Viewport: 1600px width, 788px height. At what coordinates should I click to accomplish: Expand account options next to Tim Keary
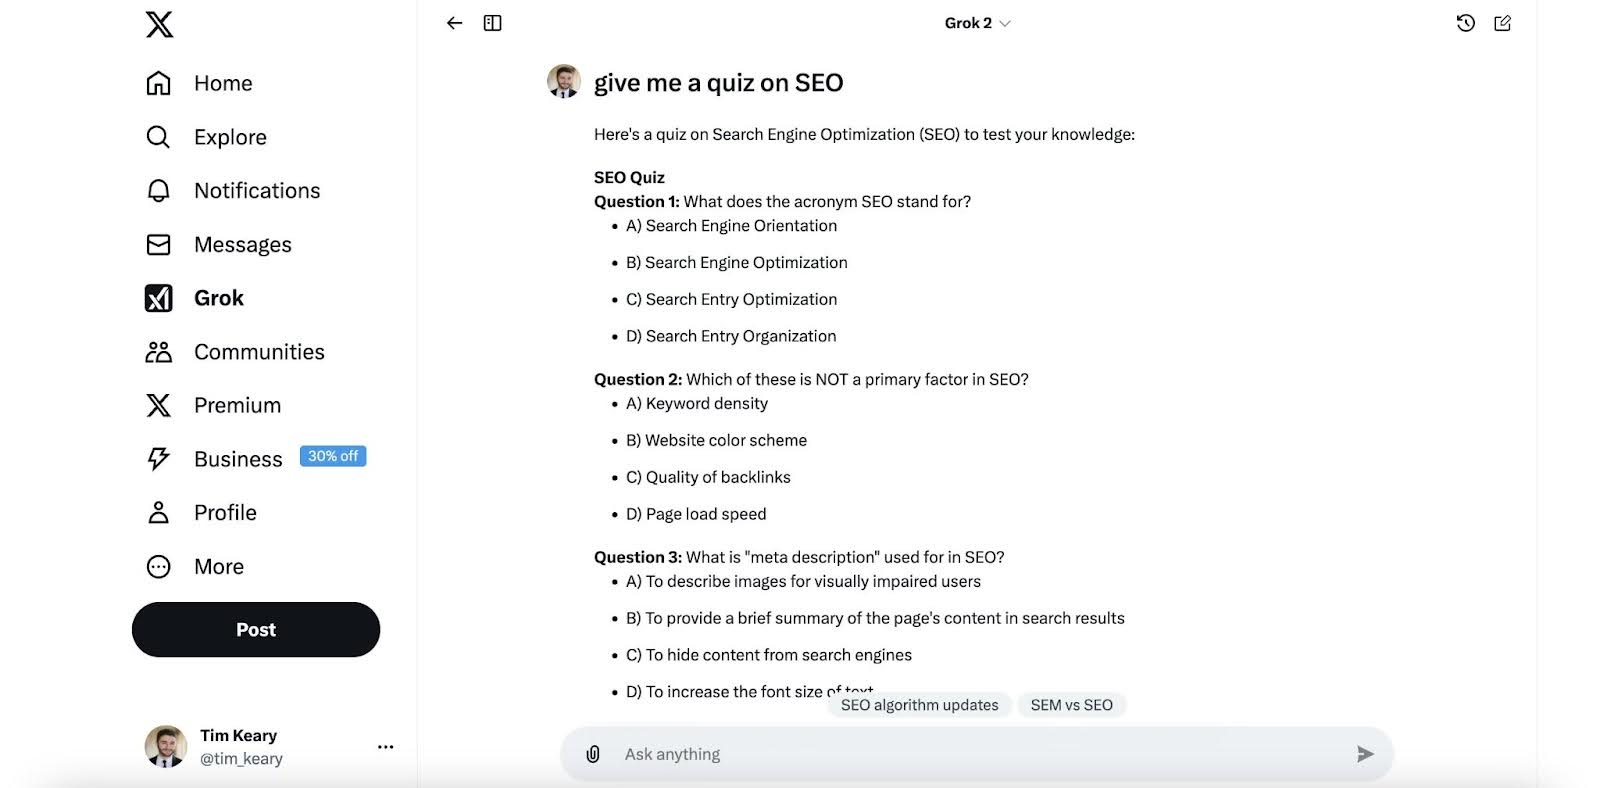pyautogui.click(x=385, y=747)
